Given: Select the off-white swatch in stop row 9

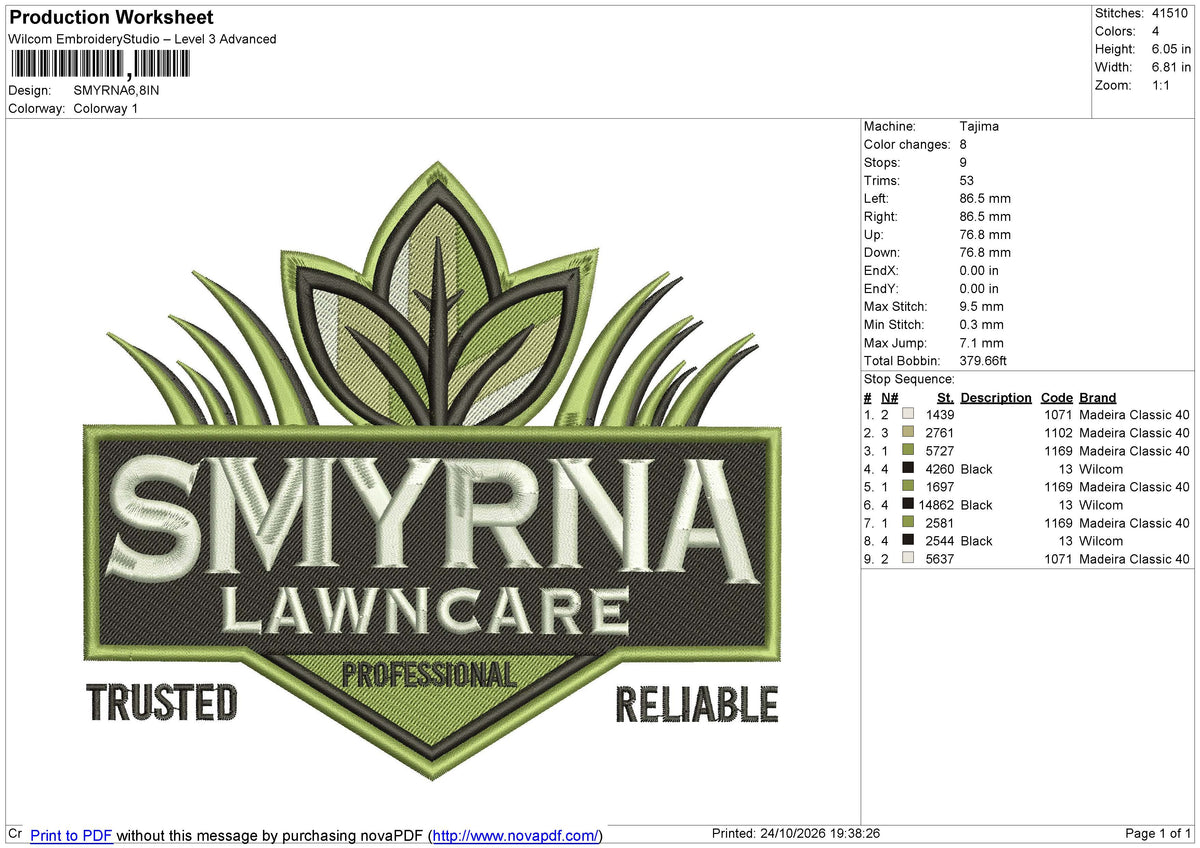Looking at the screenshot, I should pos(908,557).
